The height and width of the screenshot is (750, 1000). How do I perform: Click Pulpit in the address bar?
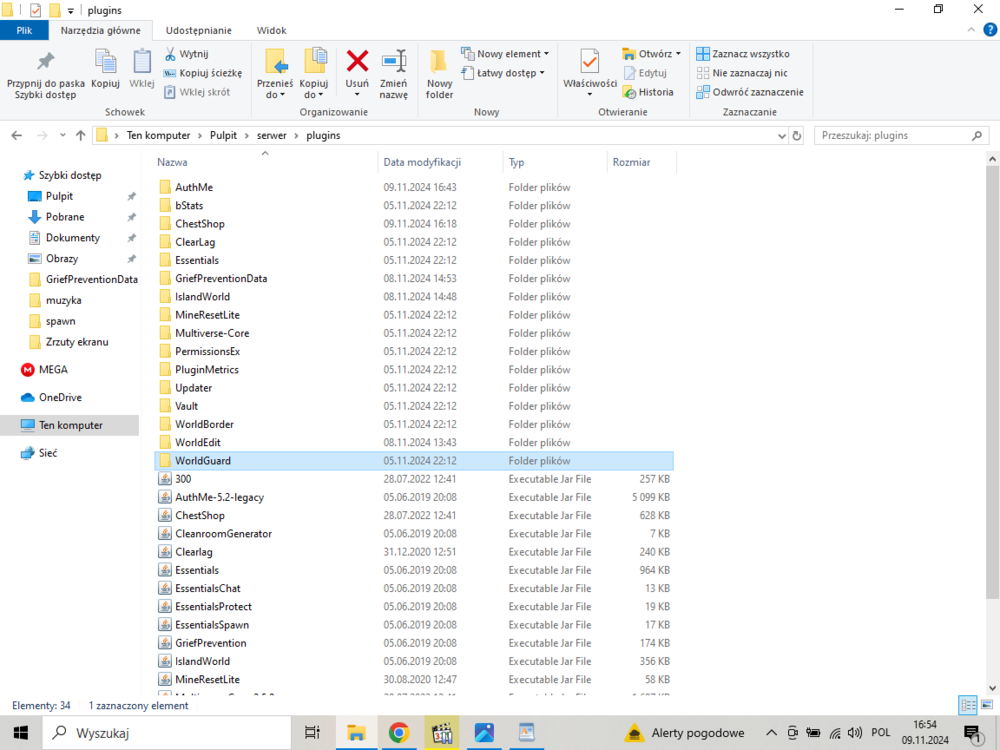coord(223,135)
